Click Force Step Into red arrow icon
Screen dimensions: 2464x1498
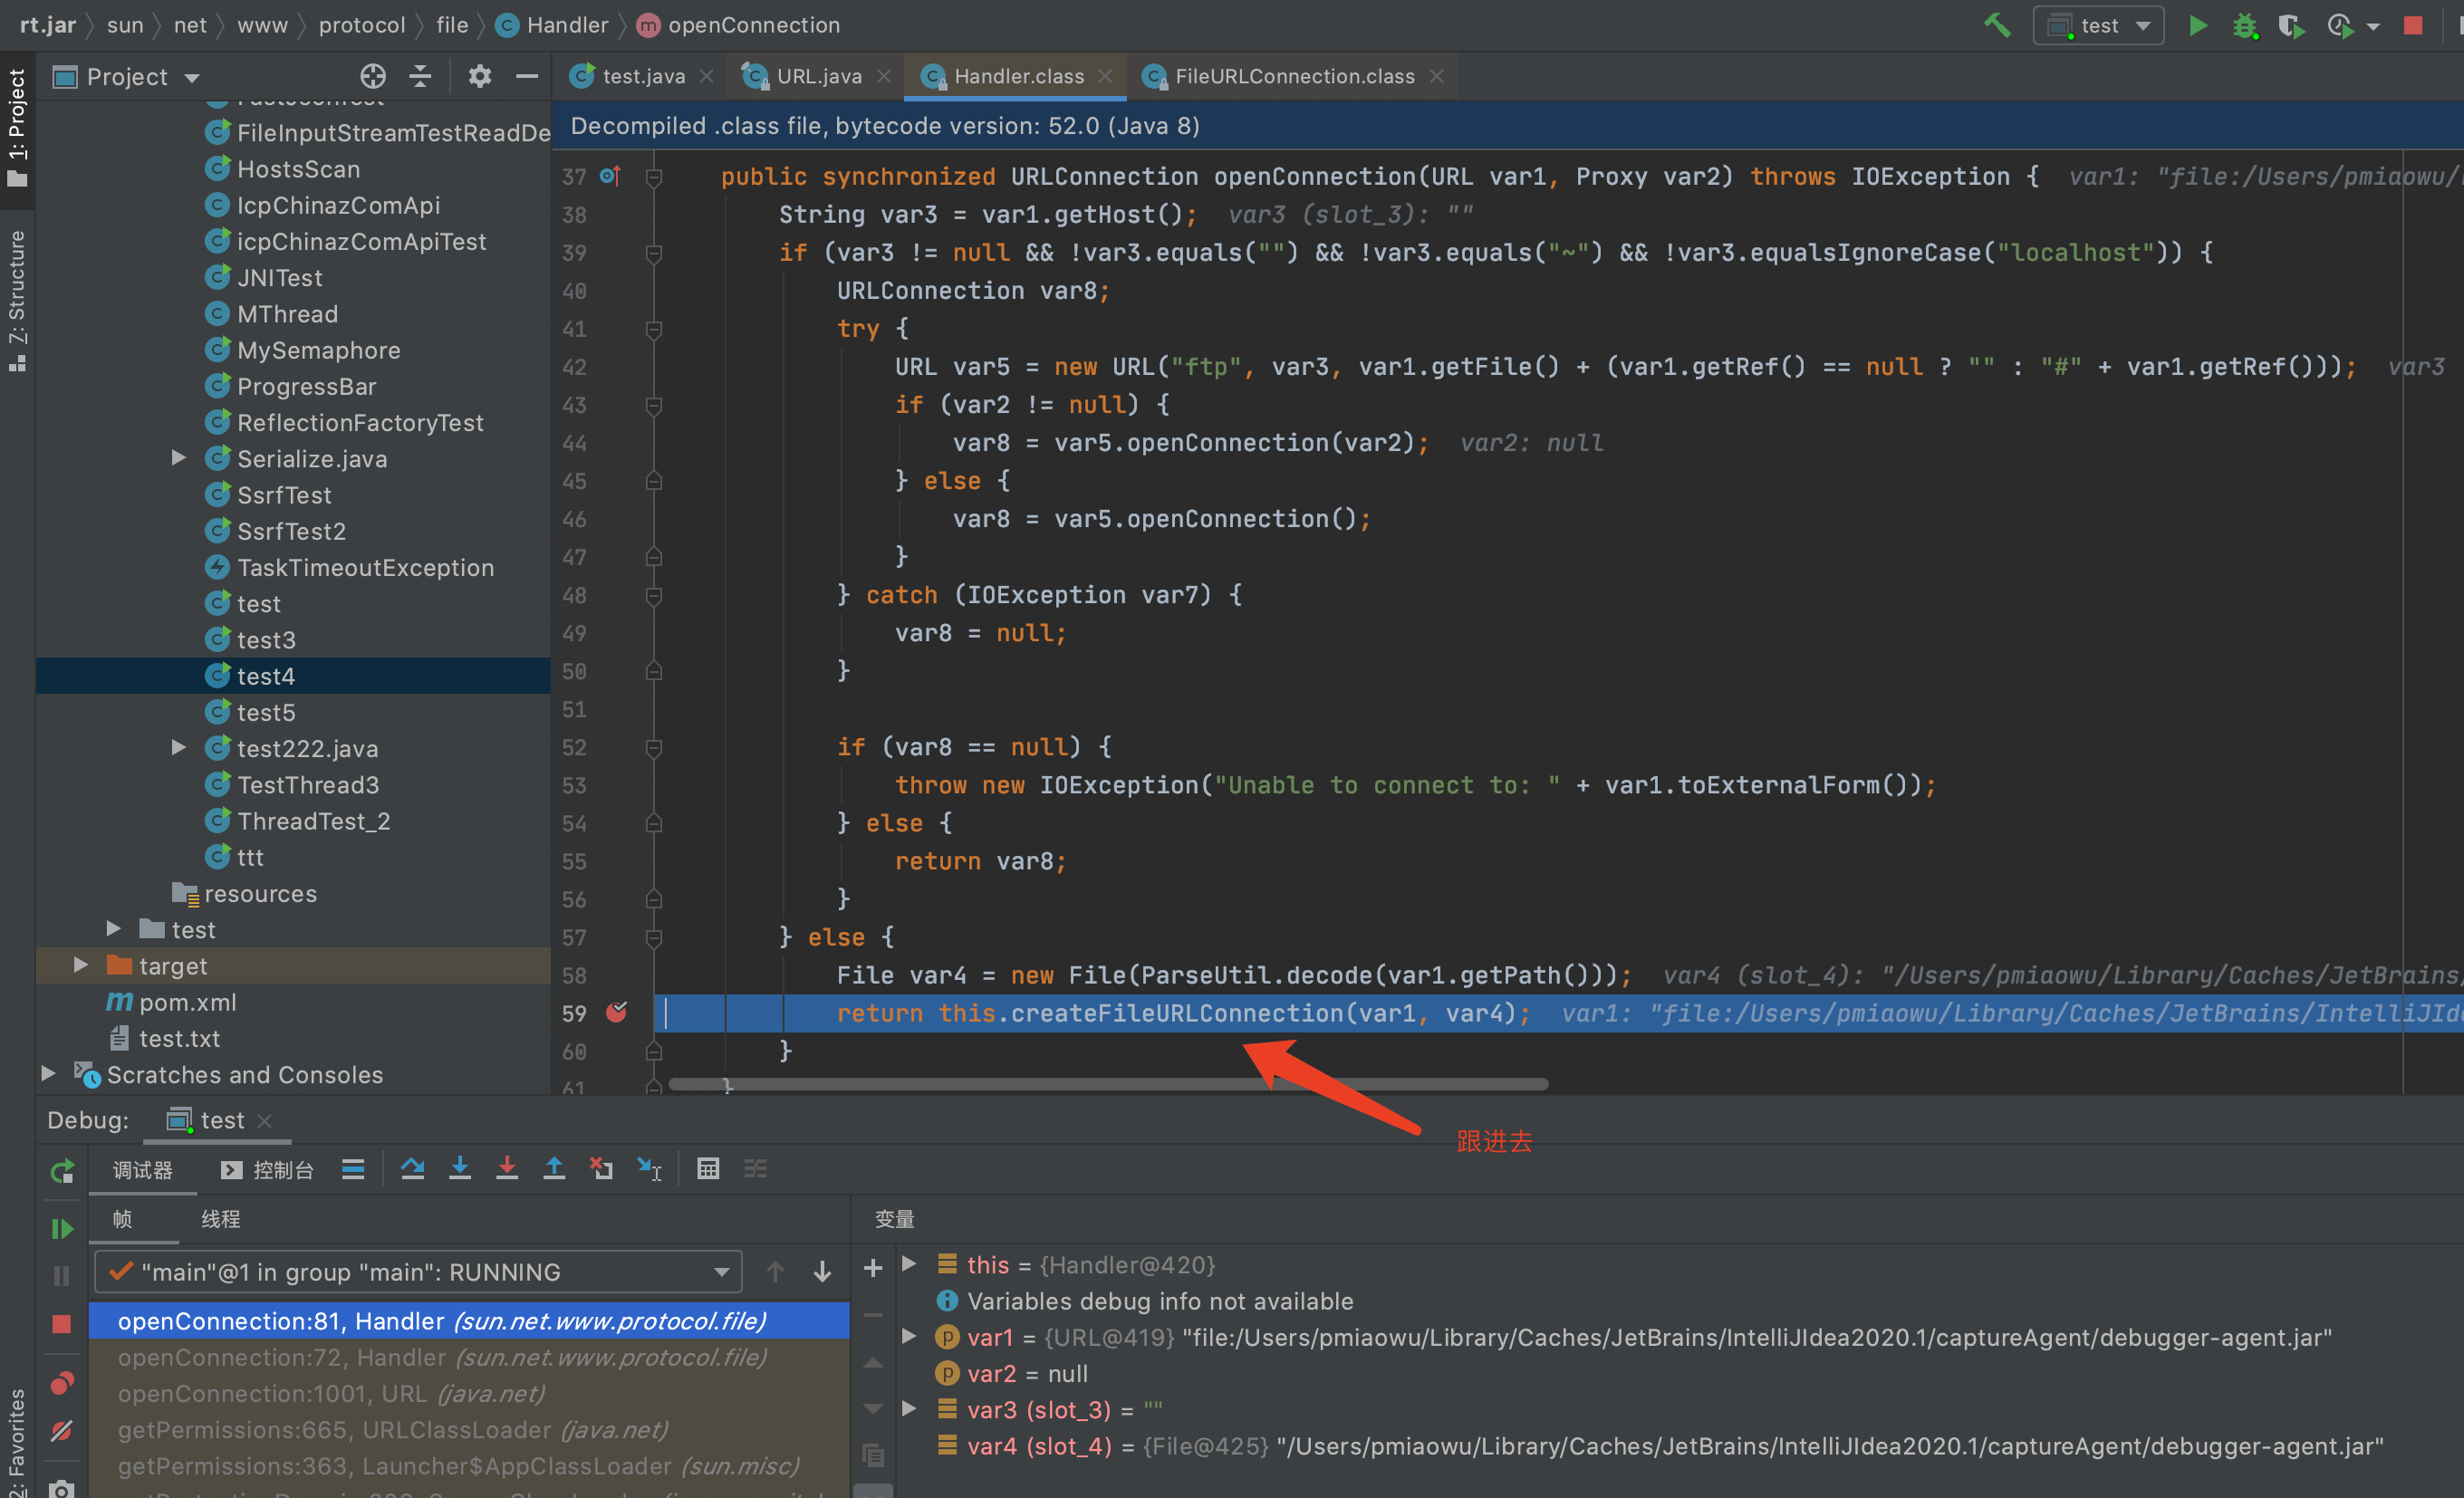(507, 1169)
